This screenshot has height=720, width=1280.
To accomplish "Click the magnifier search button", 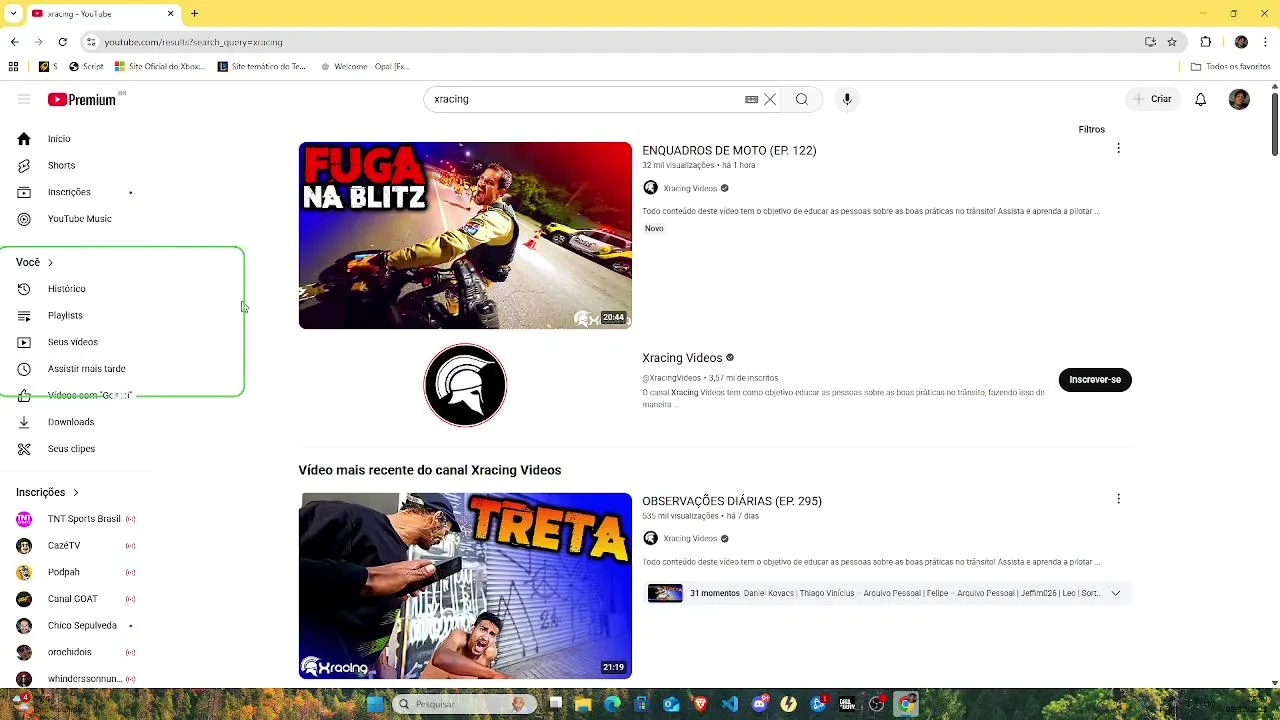I will pyautogui.click(x=801, y=99).
